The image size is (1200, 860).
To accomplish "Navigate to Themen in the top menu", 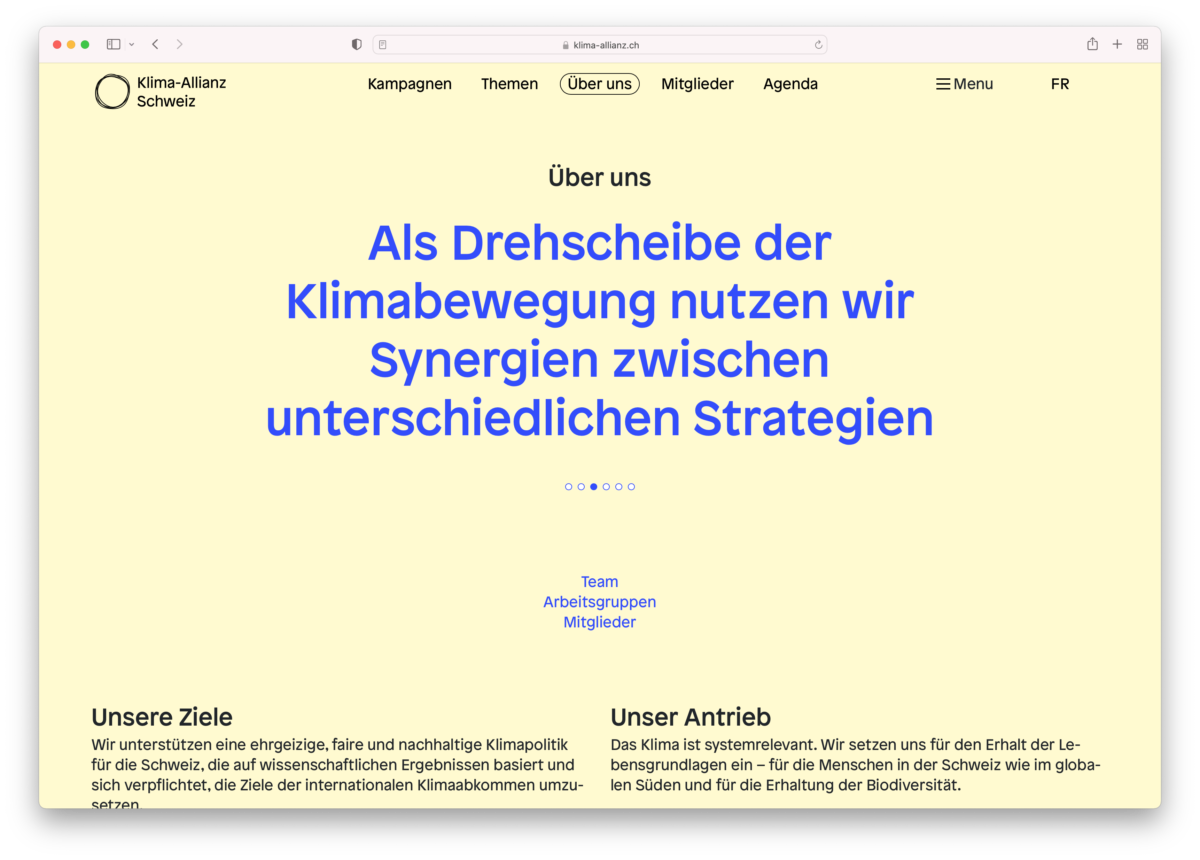I will [x=509, y=84].
